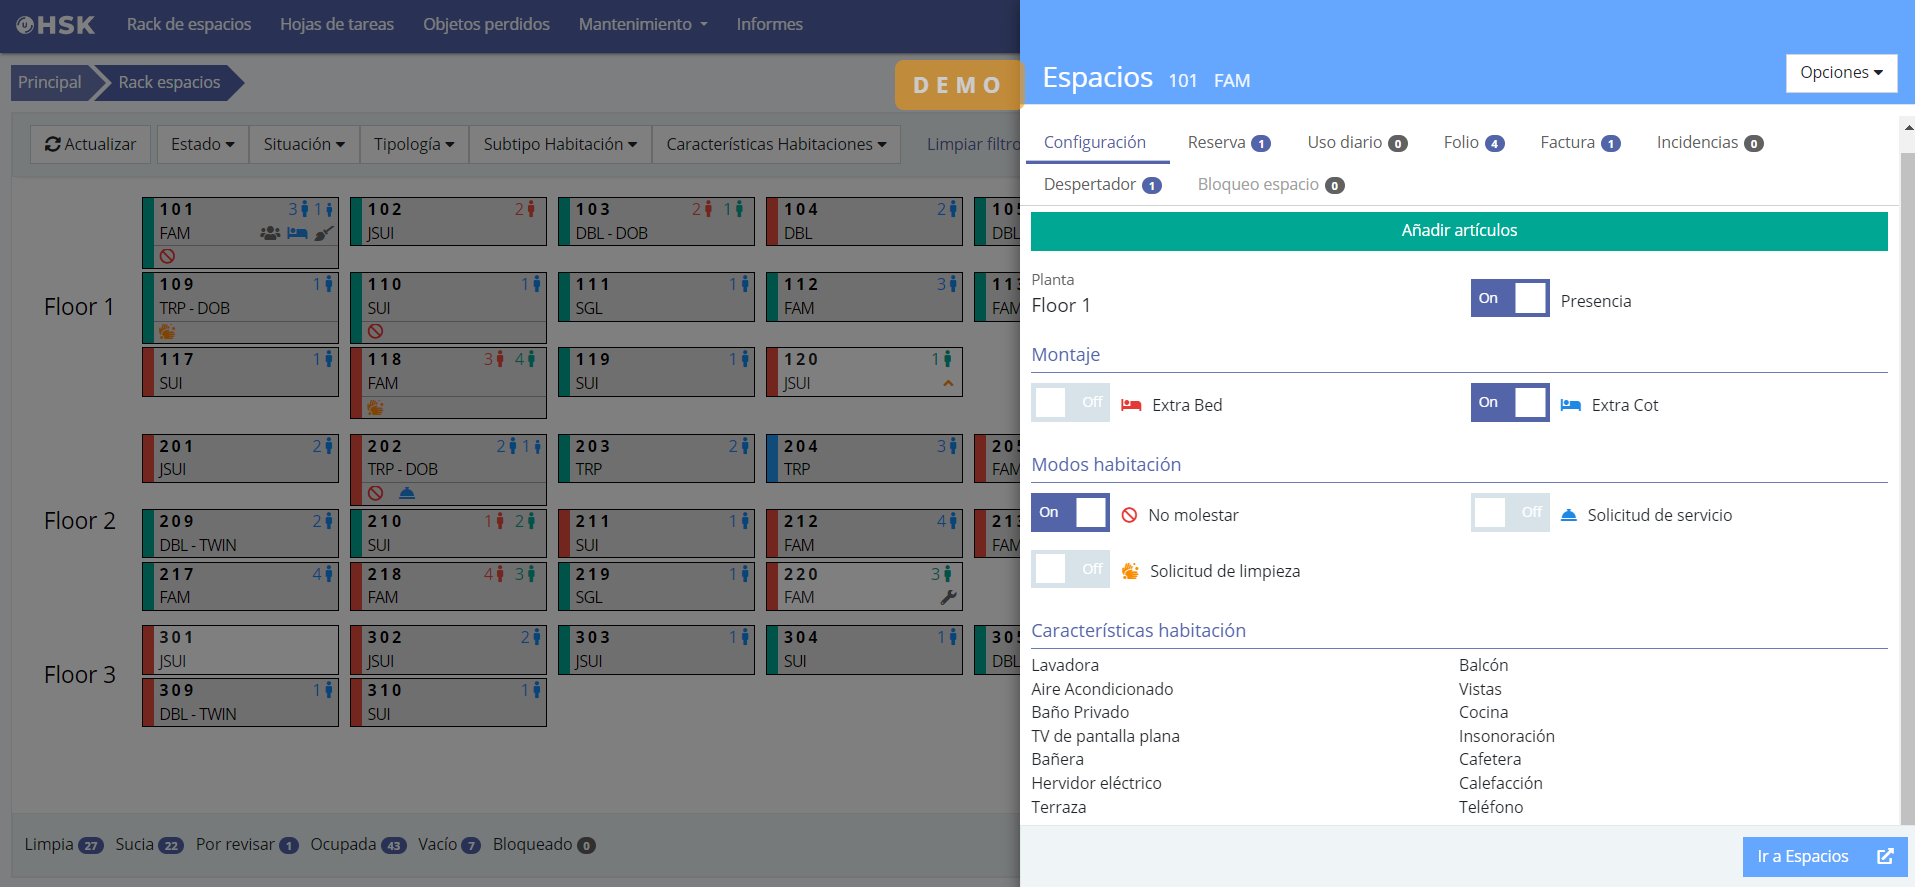1915x887 pixels.
Task: Click the No molestar prohibition icon
Action: 1129,515
